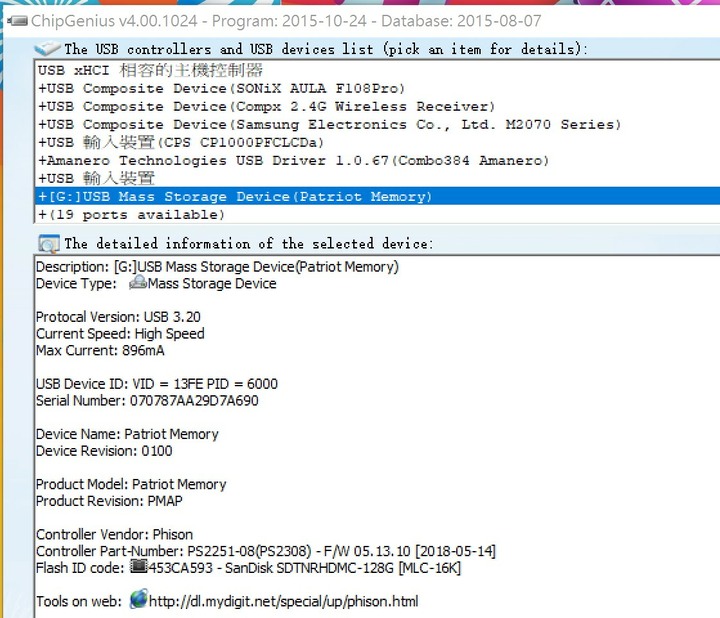Screen dimensions: 720x618
Task: Click the Protocal Version USB 3.20 line
Action: [x=118, y=317]
